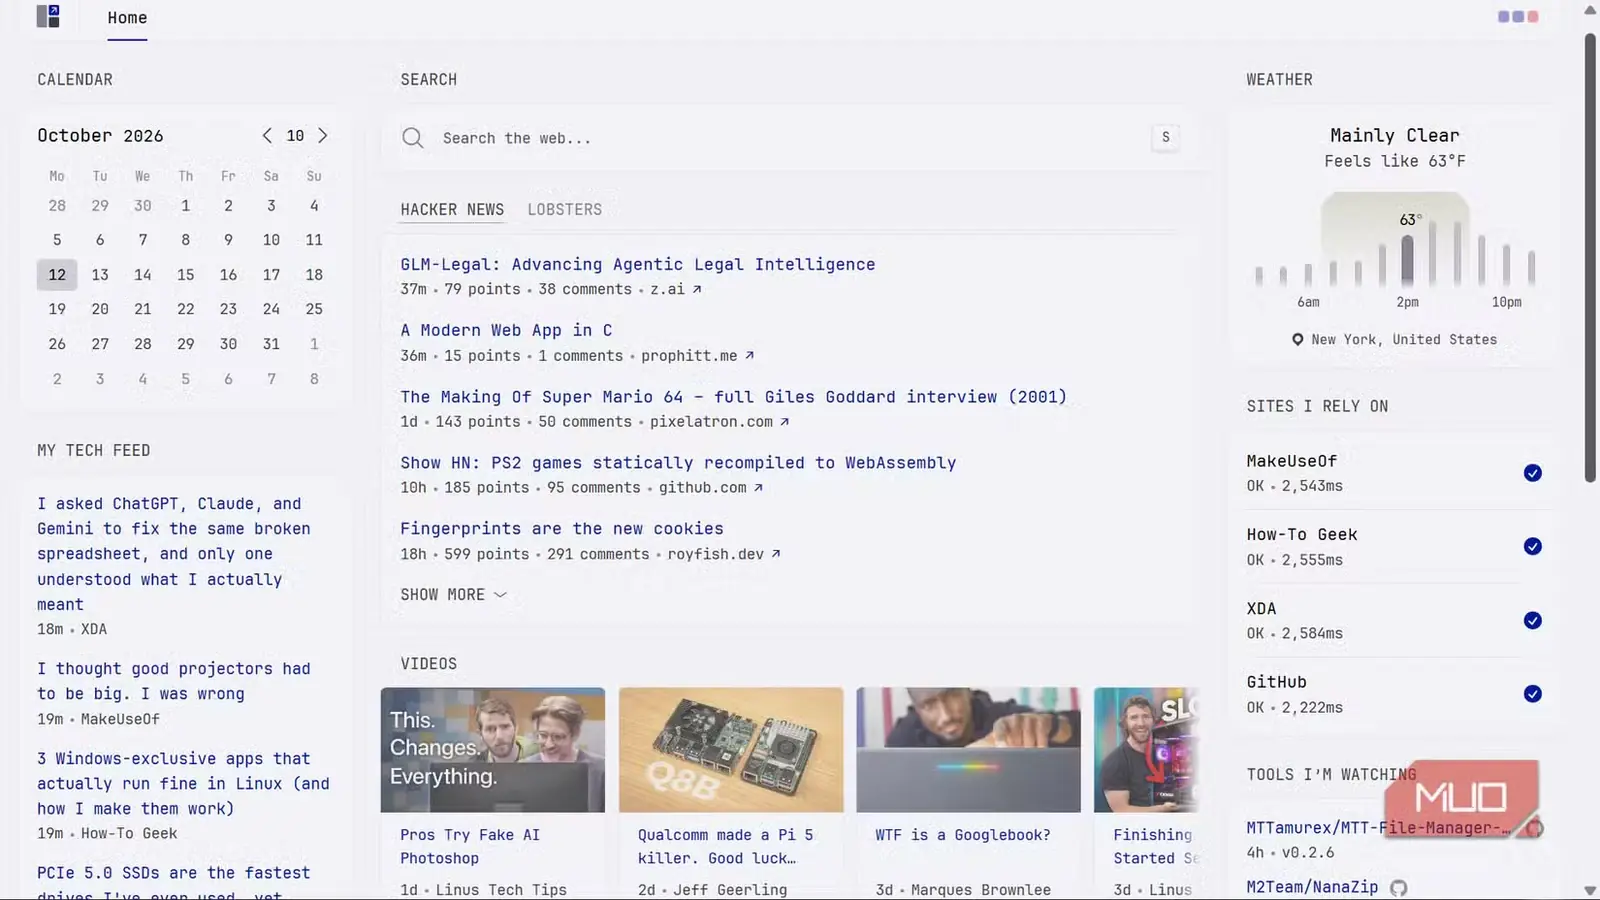The width and height of the screenshot is (1600, 900).
Task: Click week number 10 in calendar header
Action: coord(295,135)
